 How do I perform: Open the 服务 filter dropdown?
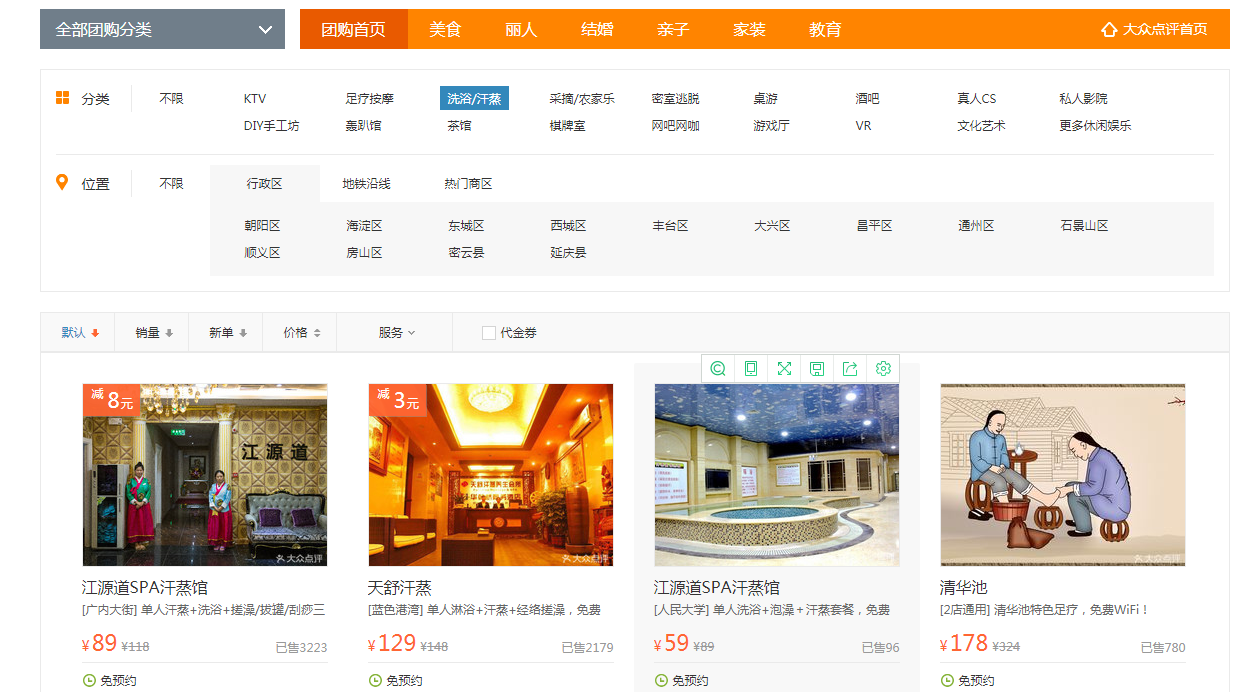pos(396,333)
